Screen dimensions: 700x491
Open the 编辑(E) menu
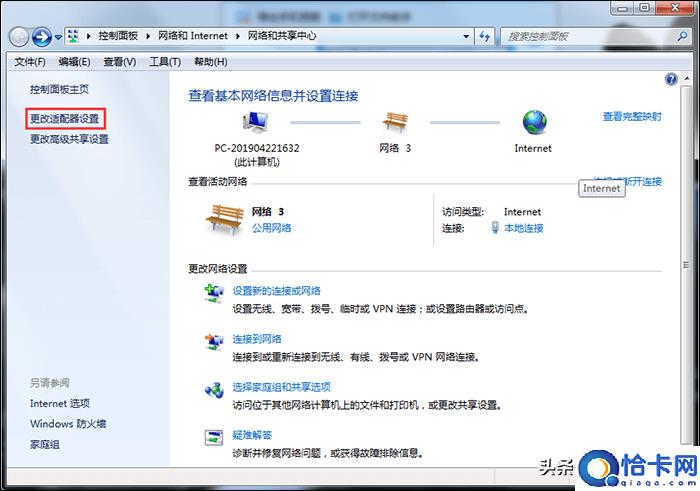[x=74, y=62]
